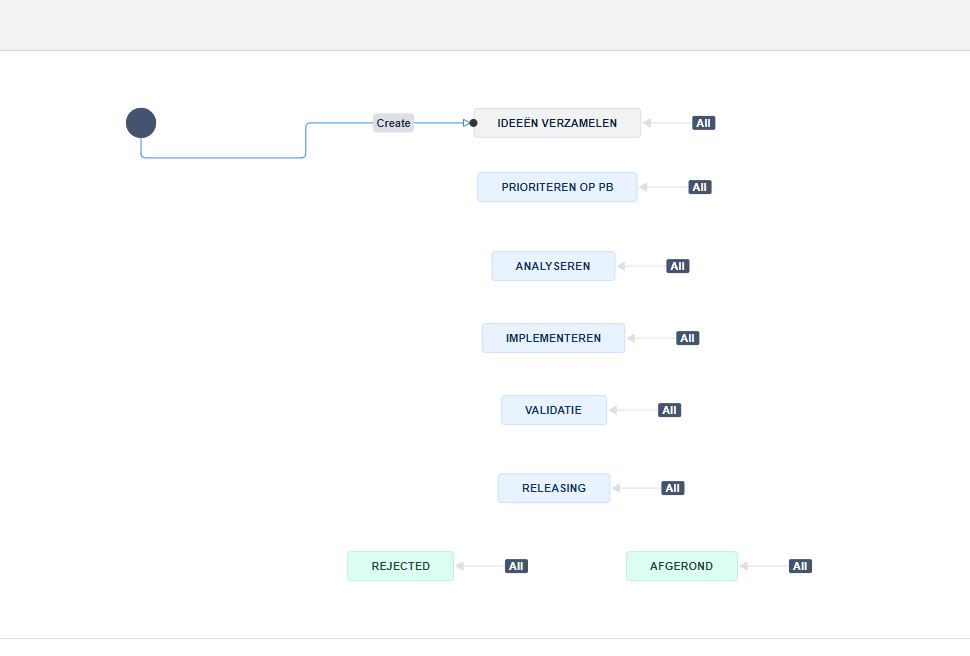Click the ANALYSEREN workflow status
970x656 pixels.
click(x=553, y=266)
